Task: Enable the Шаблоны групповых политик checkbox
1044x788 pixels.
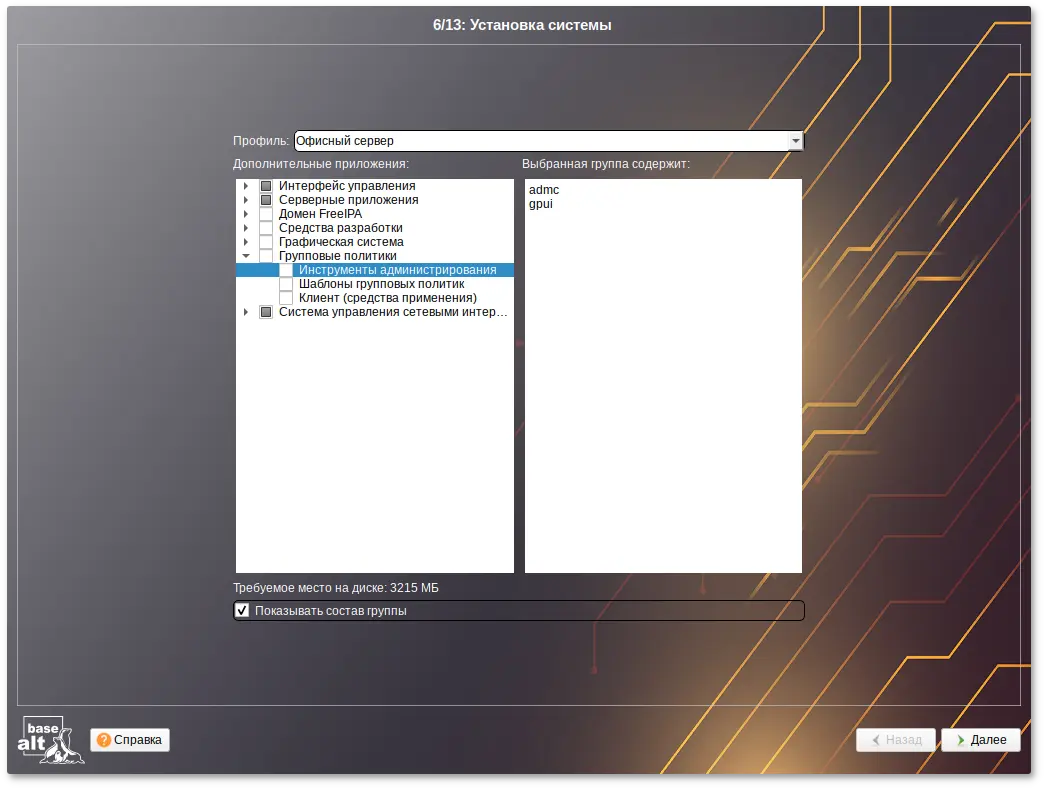Action: point(286,284)
